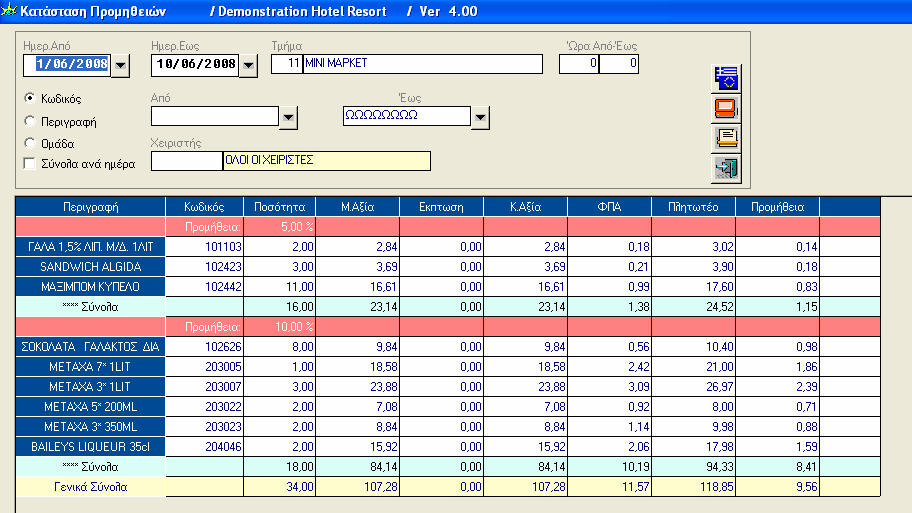The height and width of the screenshot is (513, 912).
Task: Select the ΜΕΤΑΧΑ 7* 1LIT row label
Action: point(91,367)
